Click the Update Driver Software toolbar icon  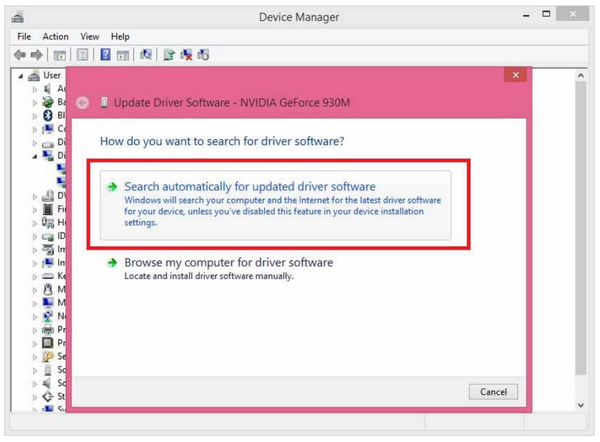coord(169,54)
